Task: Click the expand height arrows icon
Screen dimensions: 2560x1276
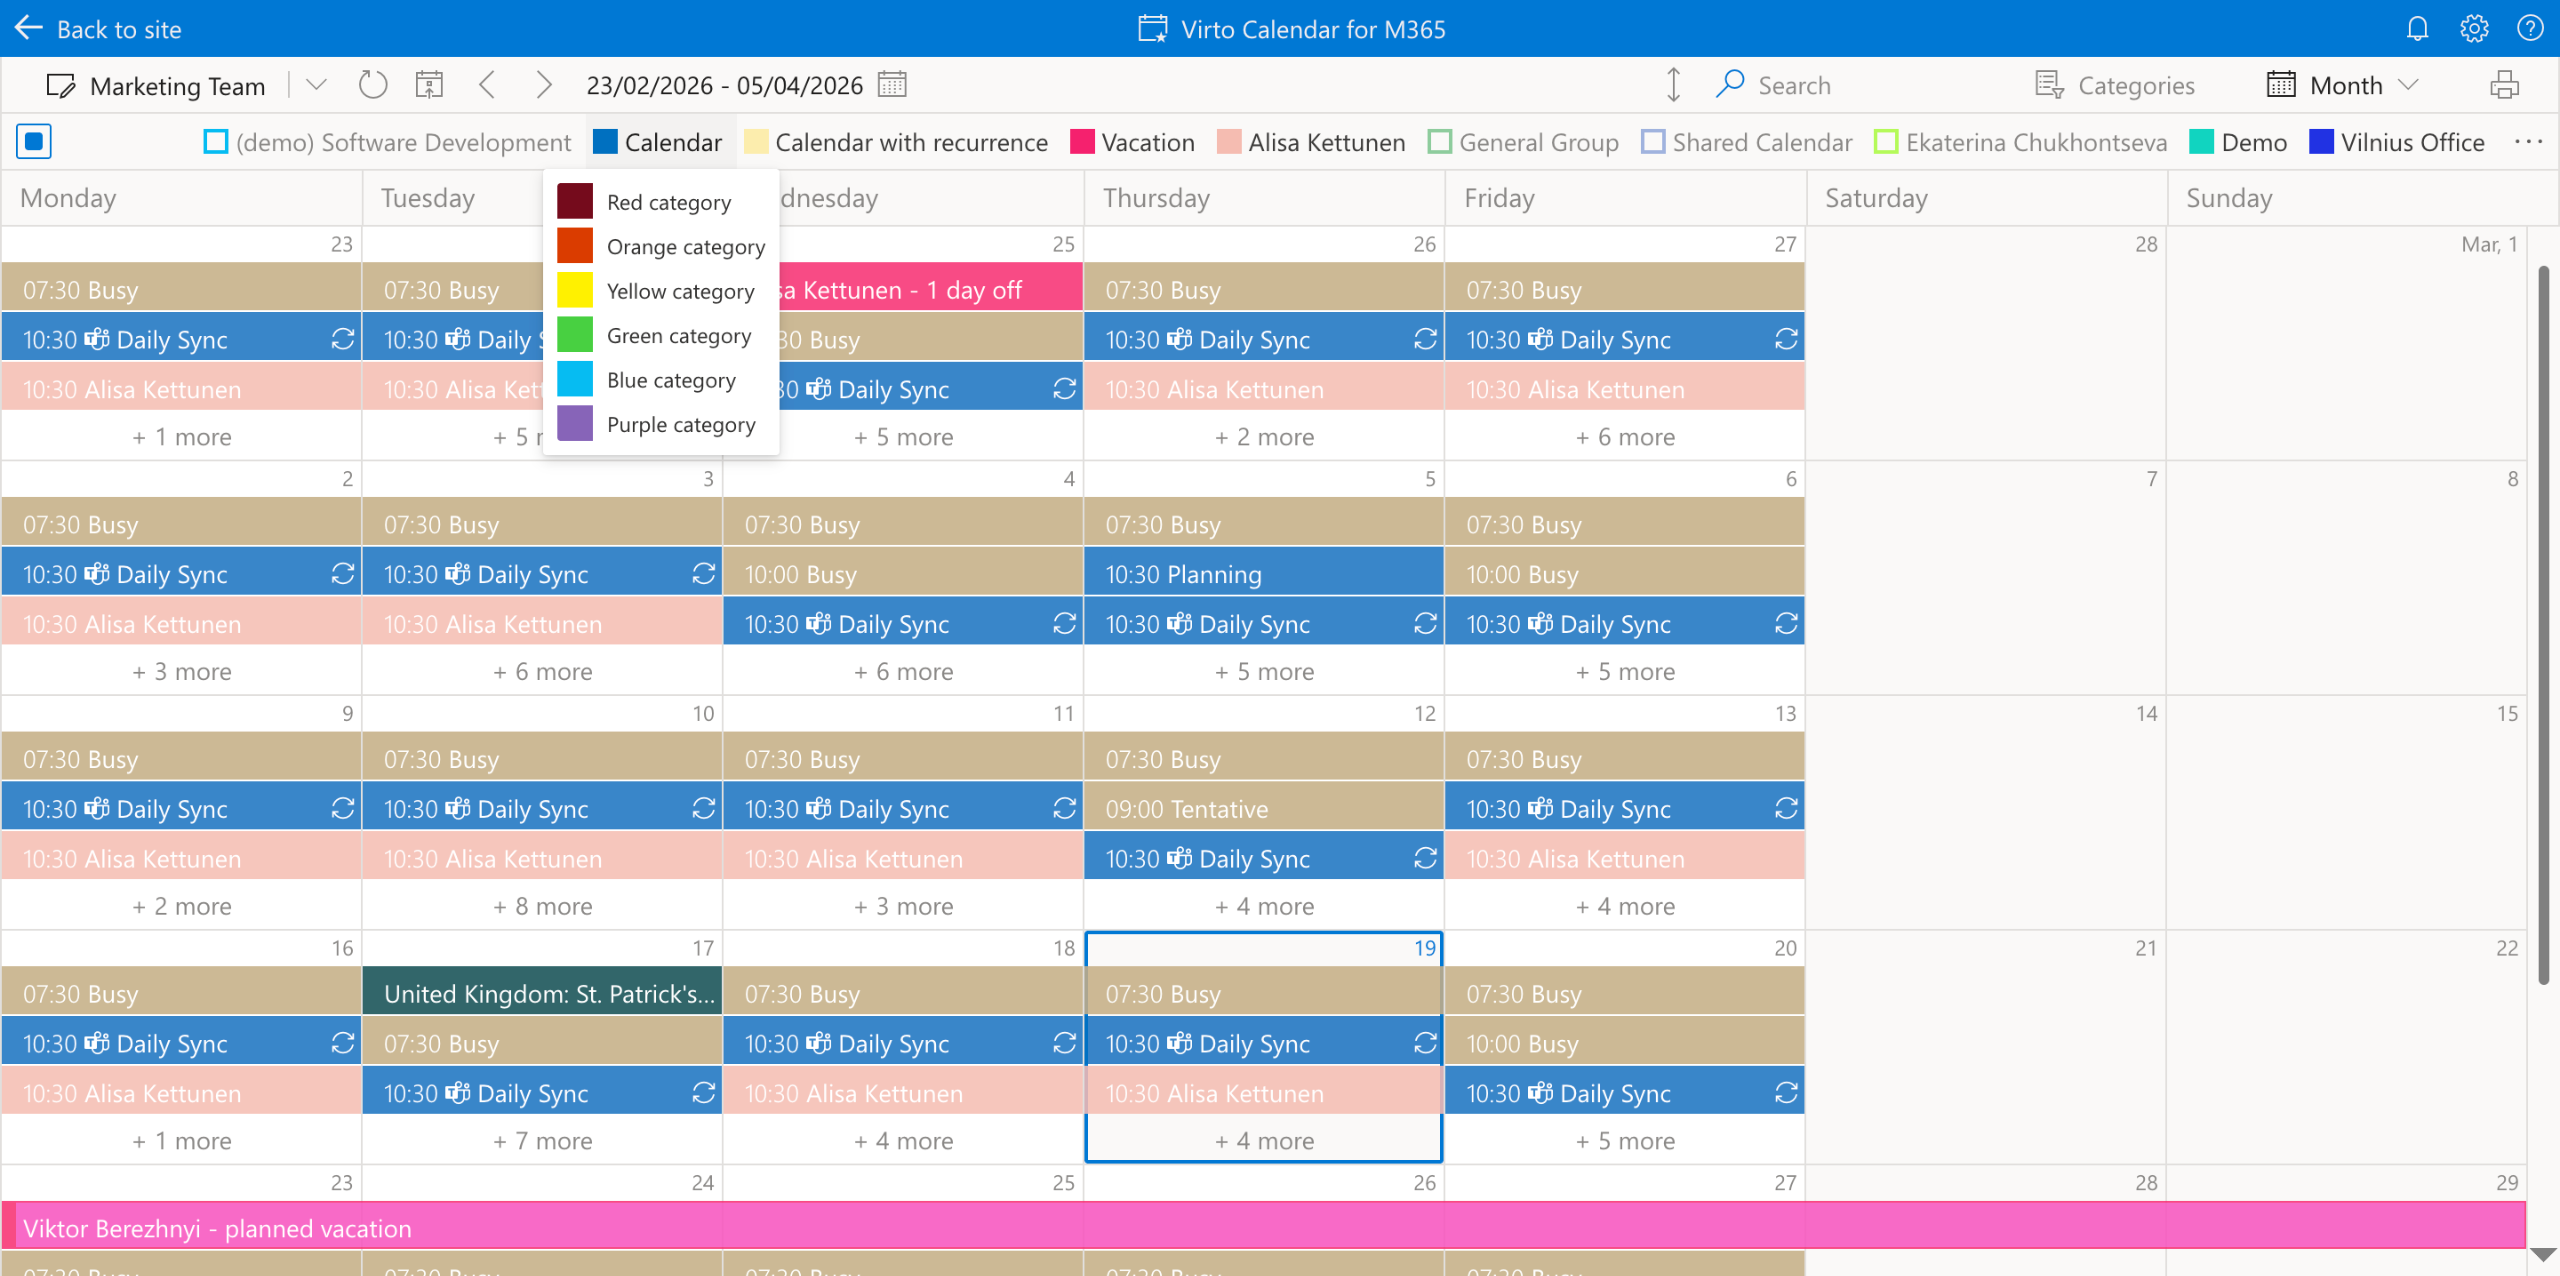Action: pos(1673,85)
